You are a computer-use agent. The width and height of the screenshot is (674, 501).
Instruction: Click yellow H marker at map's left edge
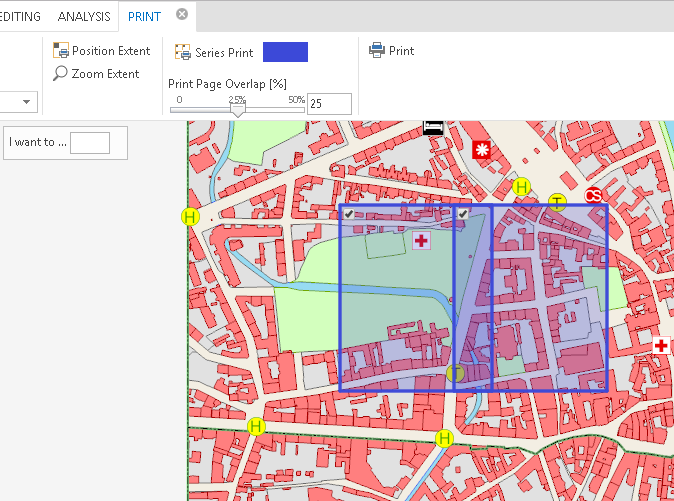click(x=190, y=216)
